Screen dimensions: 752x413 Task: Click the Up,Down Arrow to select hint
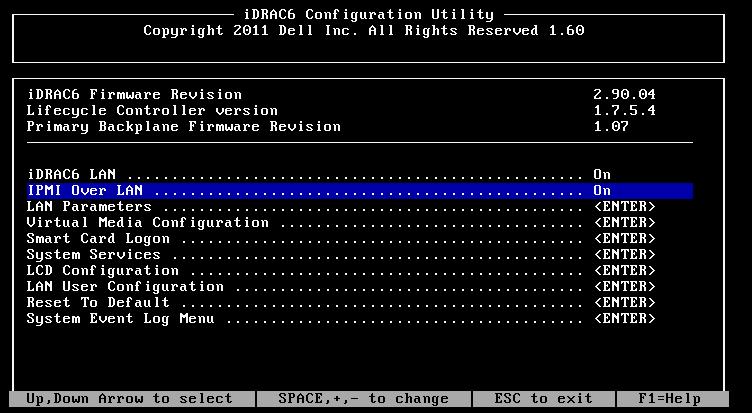pyautogui.click(x=129, y=399)
